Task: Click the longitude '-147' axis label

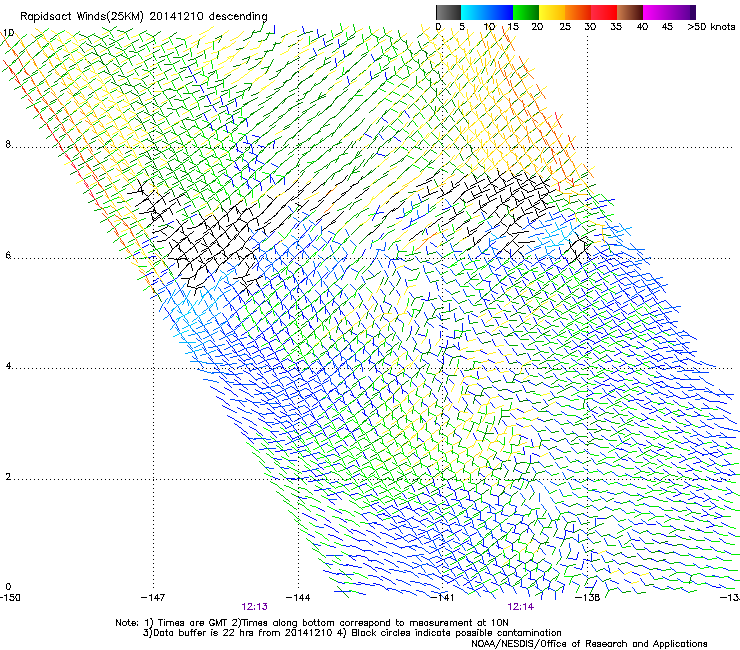Action: (153, 598)
